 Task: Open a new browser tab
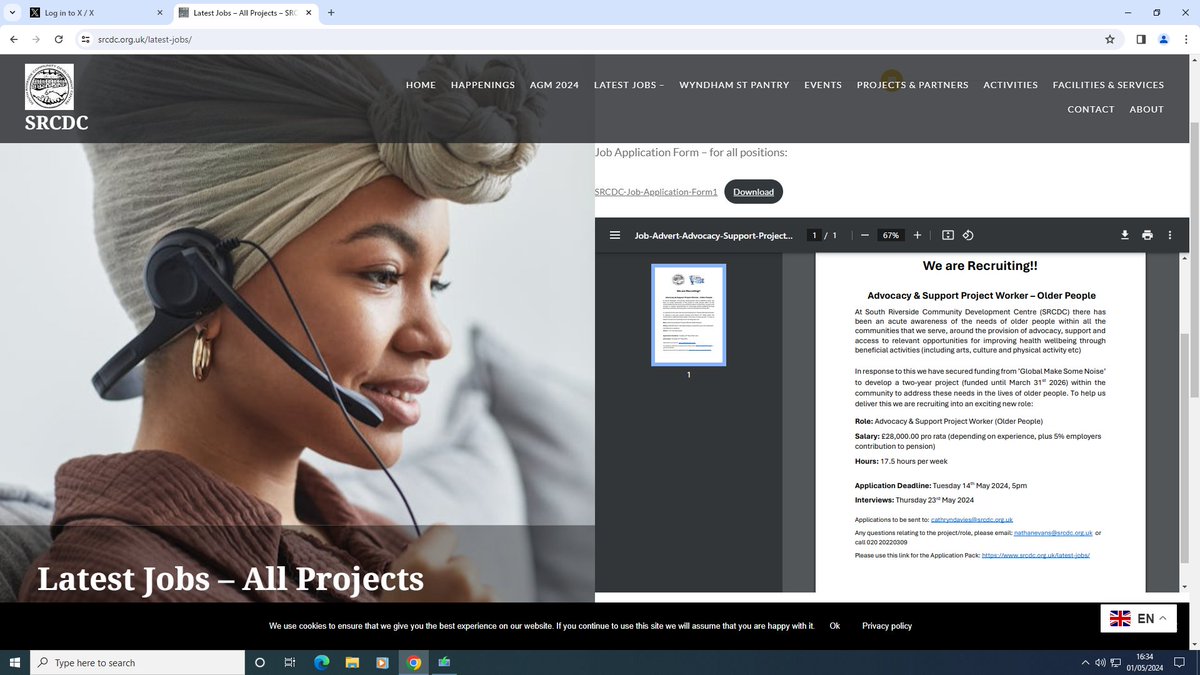tap(331, 13)
